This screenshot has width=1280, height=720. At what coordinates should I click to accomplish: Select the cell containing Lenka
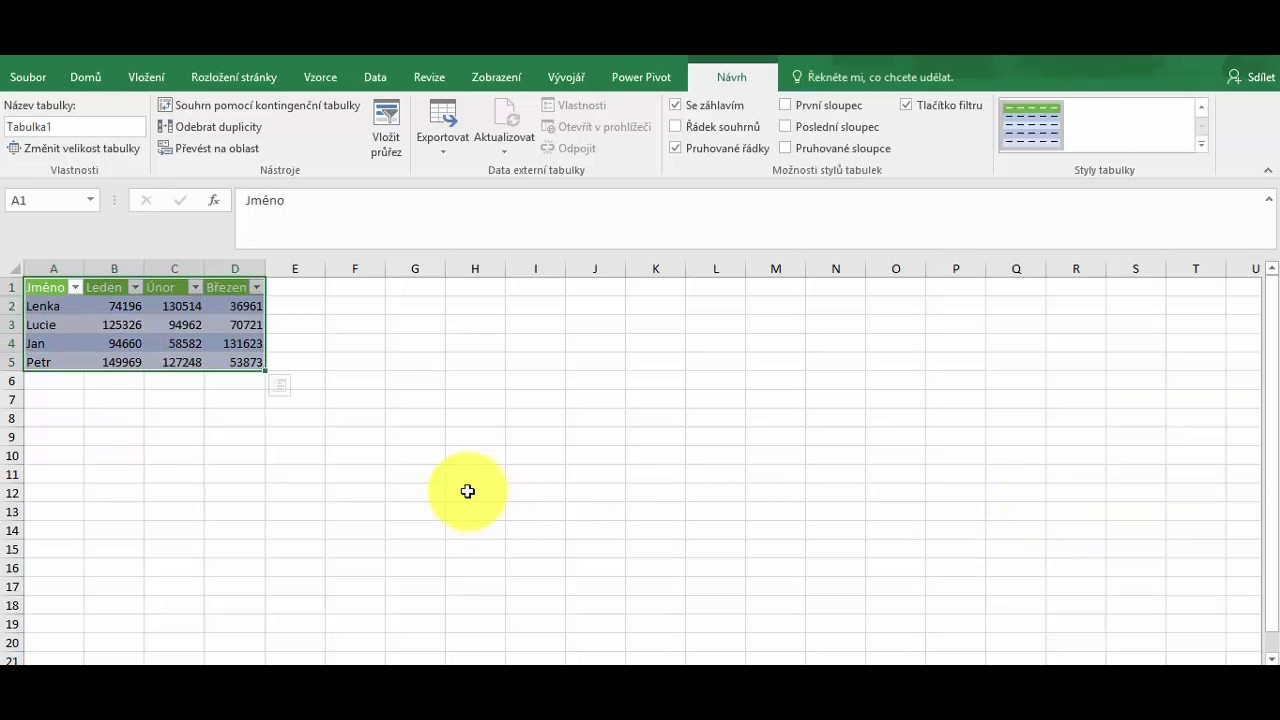coord(54,306)
